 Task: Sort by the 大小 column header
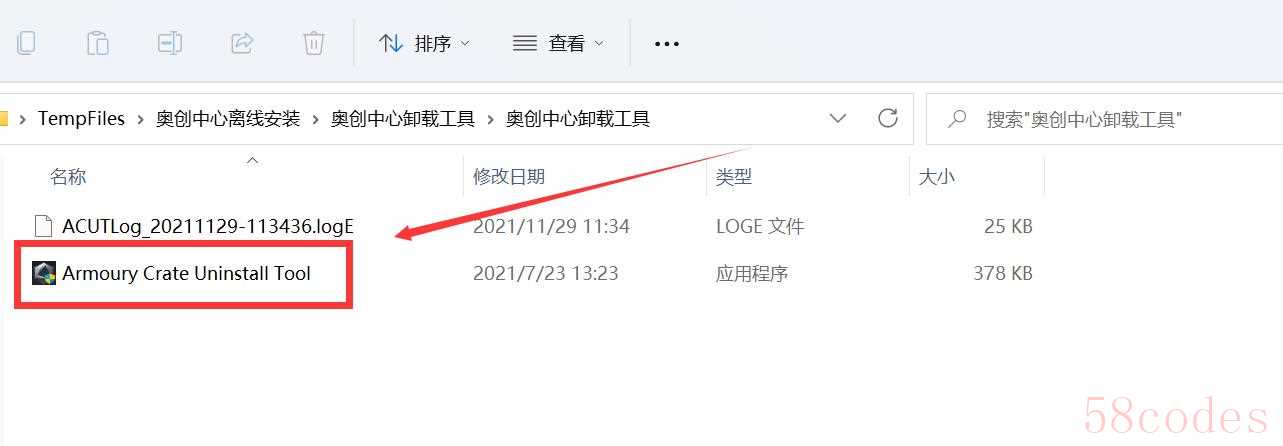tap(937, 177)
